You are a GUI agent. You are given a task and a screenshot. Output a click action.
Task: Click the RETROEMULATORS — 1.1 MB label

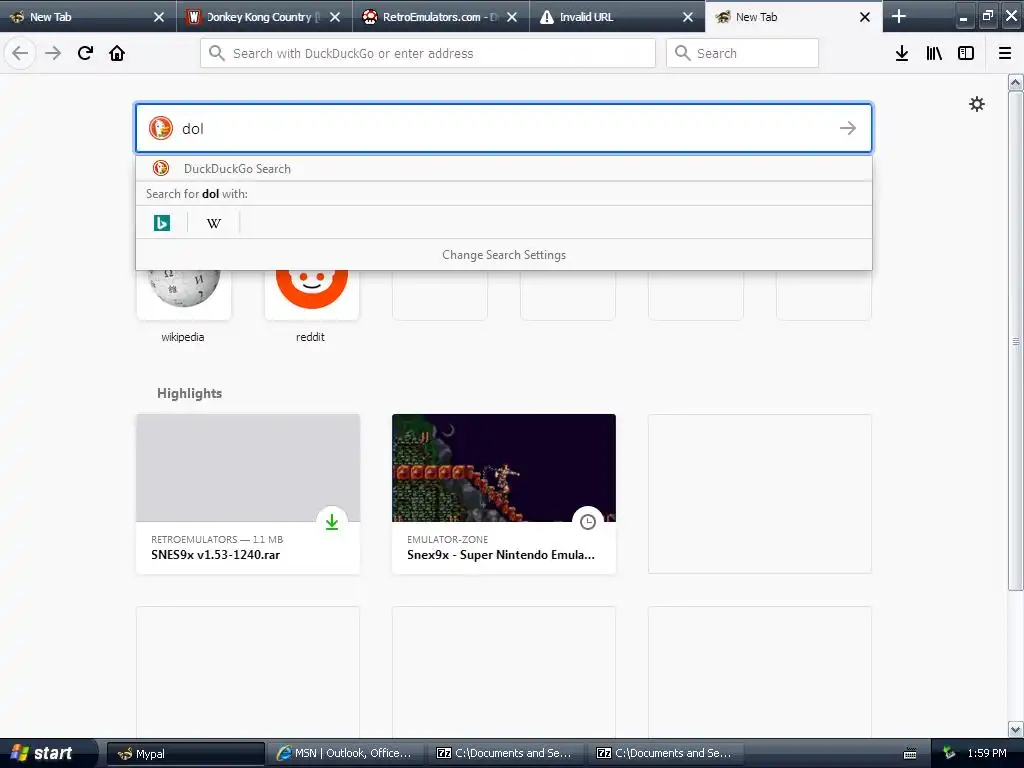pyautogui.click(x=217, y=539)
